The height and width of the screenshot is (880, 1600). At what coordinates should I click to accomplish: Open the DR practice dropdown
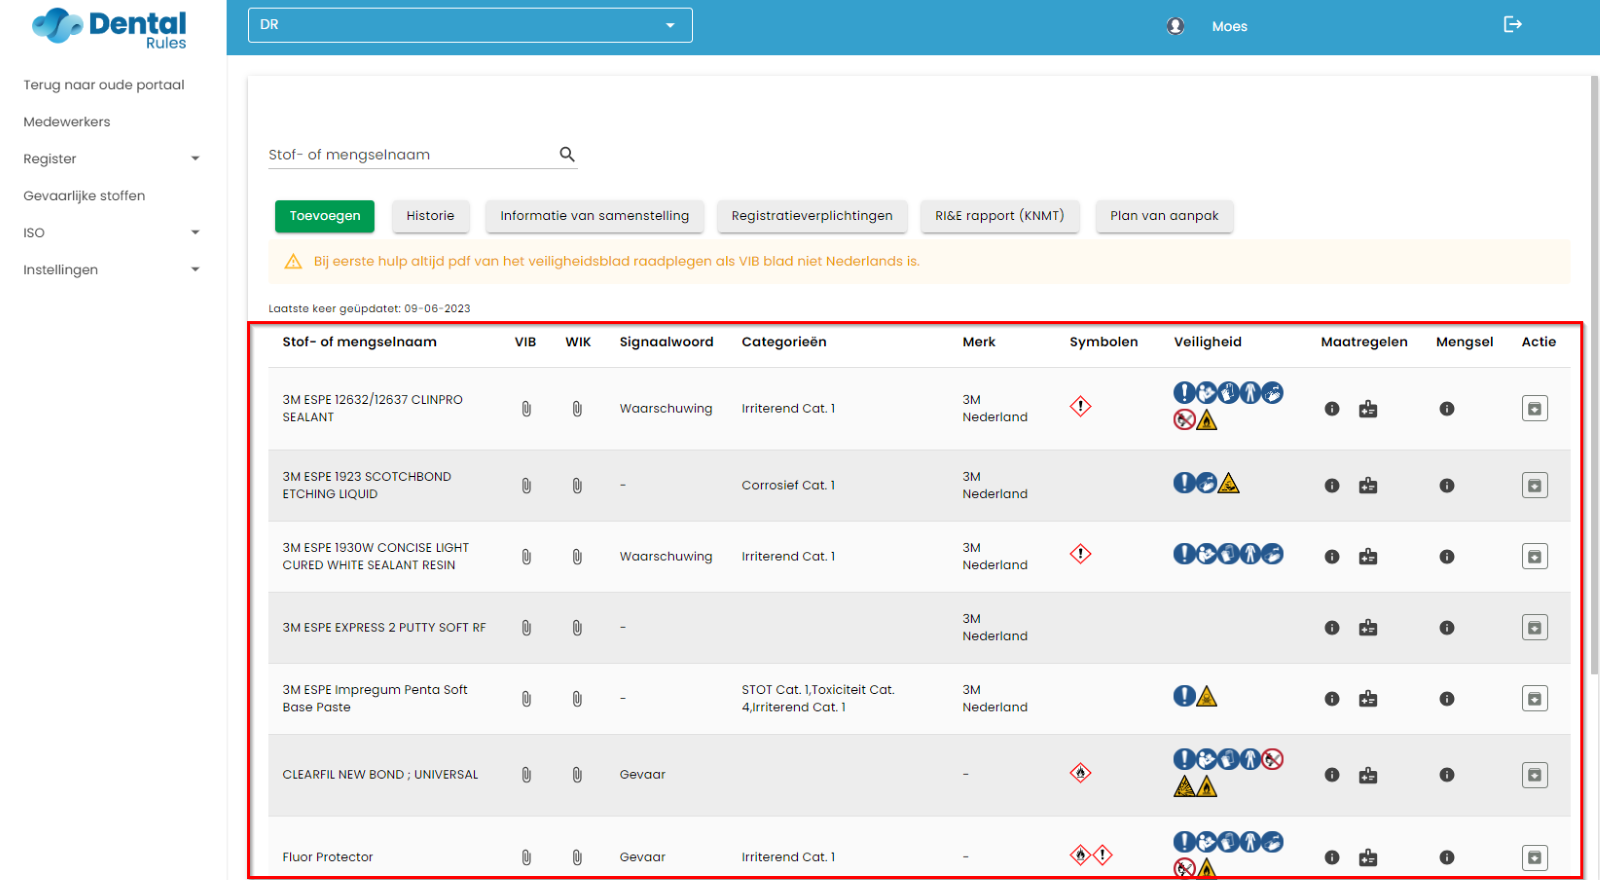(x=470, y=25)
